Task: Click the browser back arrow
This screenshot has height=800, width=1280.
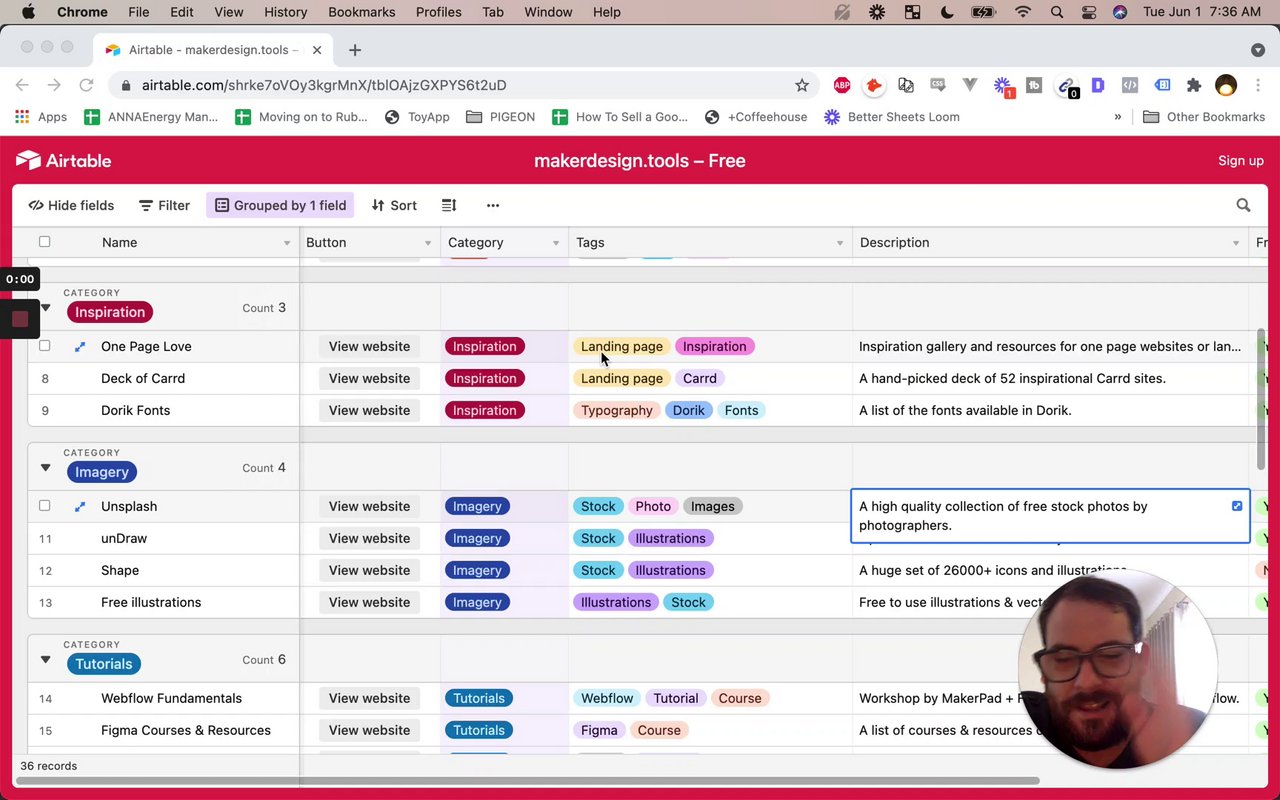Action: [x=22, y=85]
